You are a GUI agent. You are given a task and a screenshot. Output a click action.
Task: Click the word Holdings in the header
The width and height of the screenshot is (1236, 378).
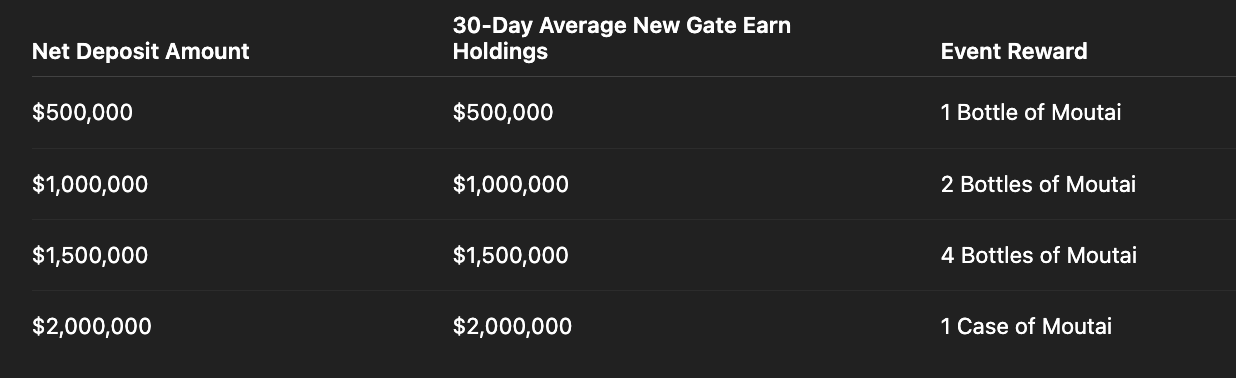click(500, 52)
